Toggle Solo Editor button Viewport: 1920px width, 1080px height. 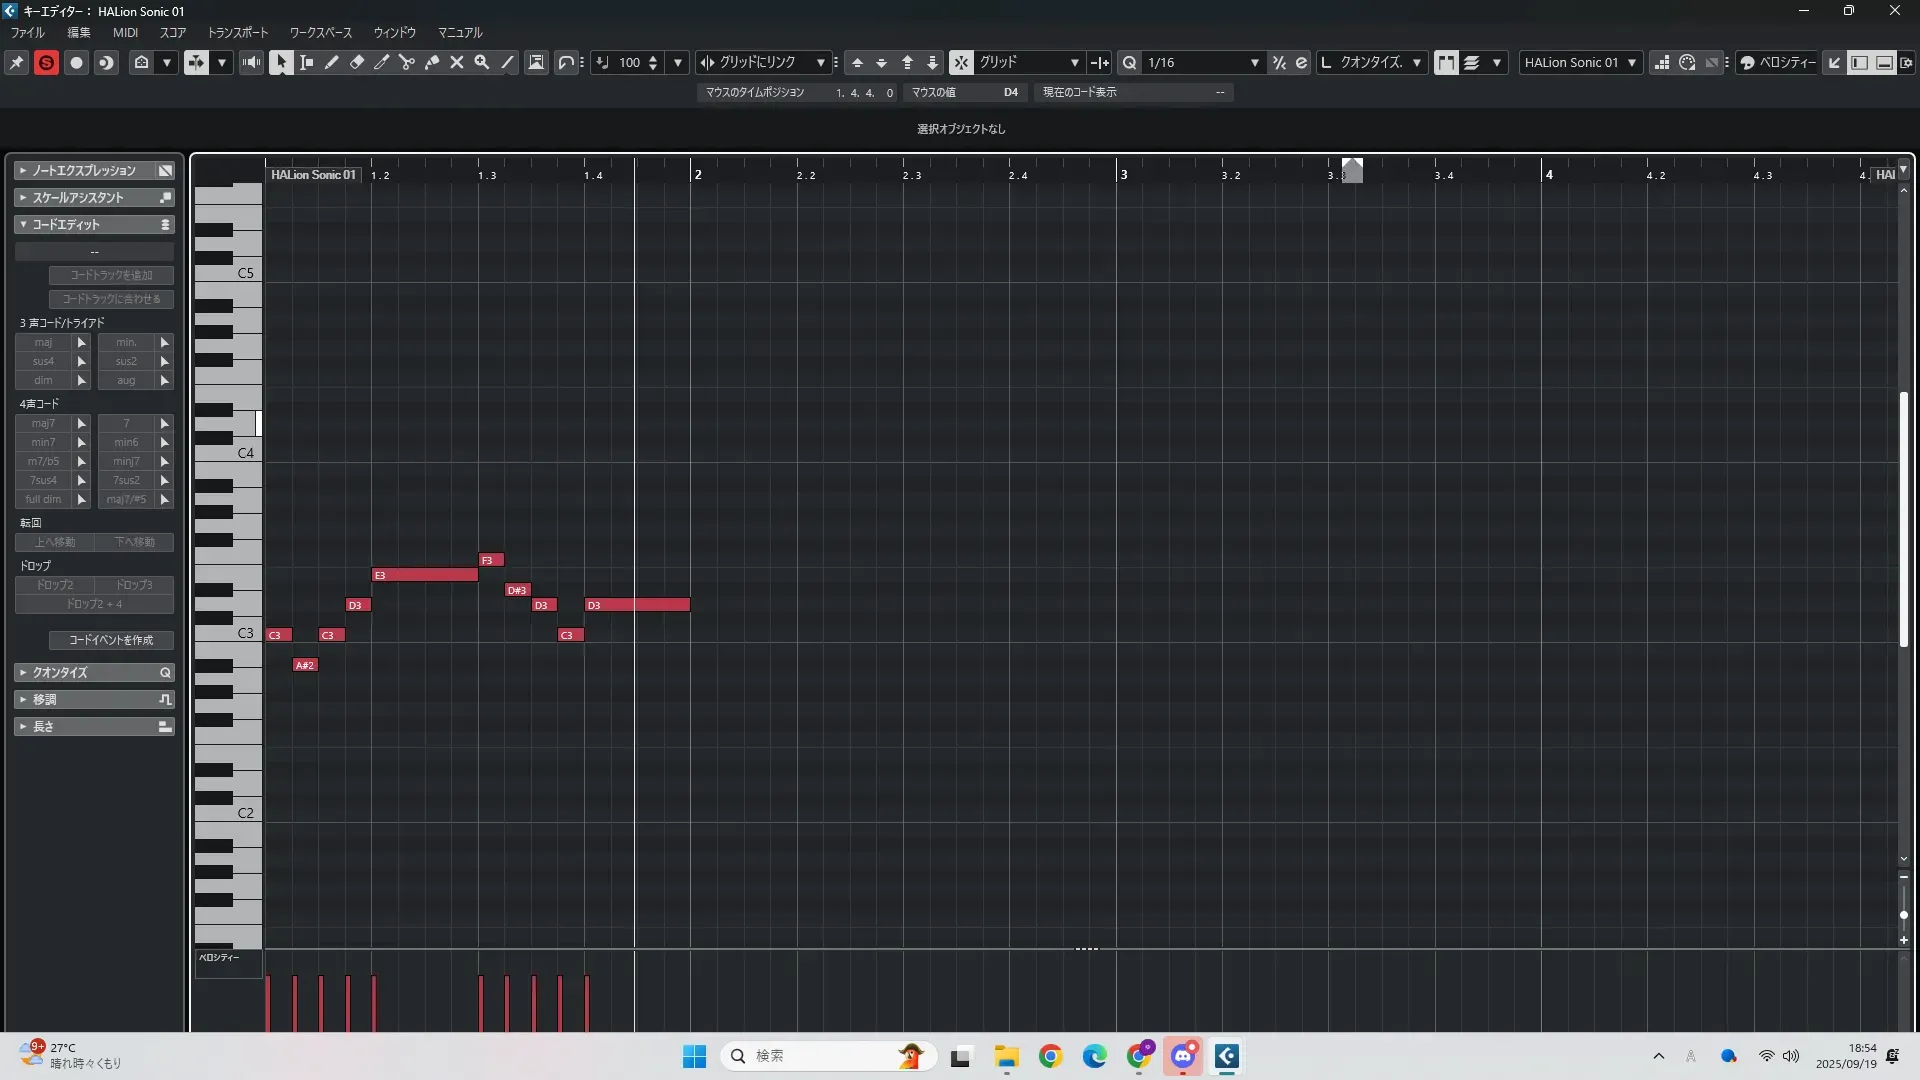[46, 62]
